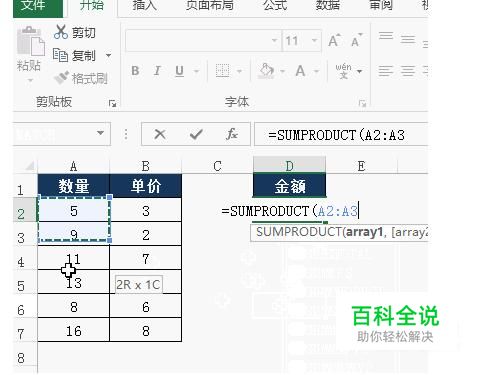Switch to the Home (开始) tab
The height and width of the screenshot is (375, 482).
click(92, 7)
